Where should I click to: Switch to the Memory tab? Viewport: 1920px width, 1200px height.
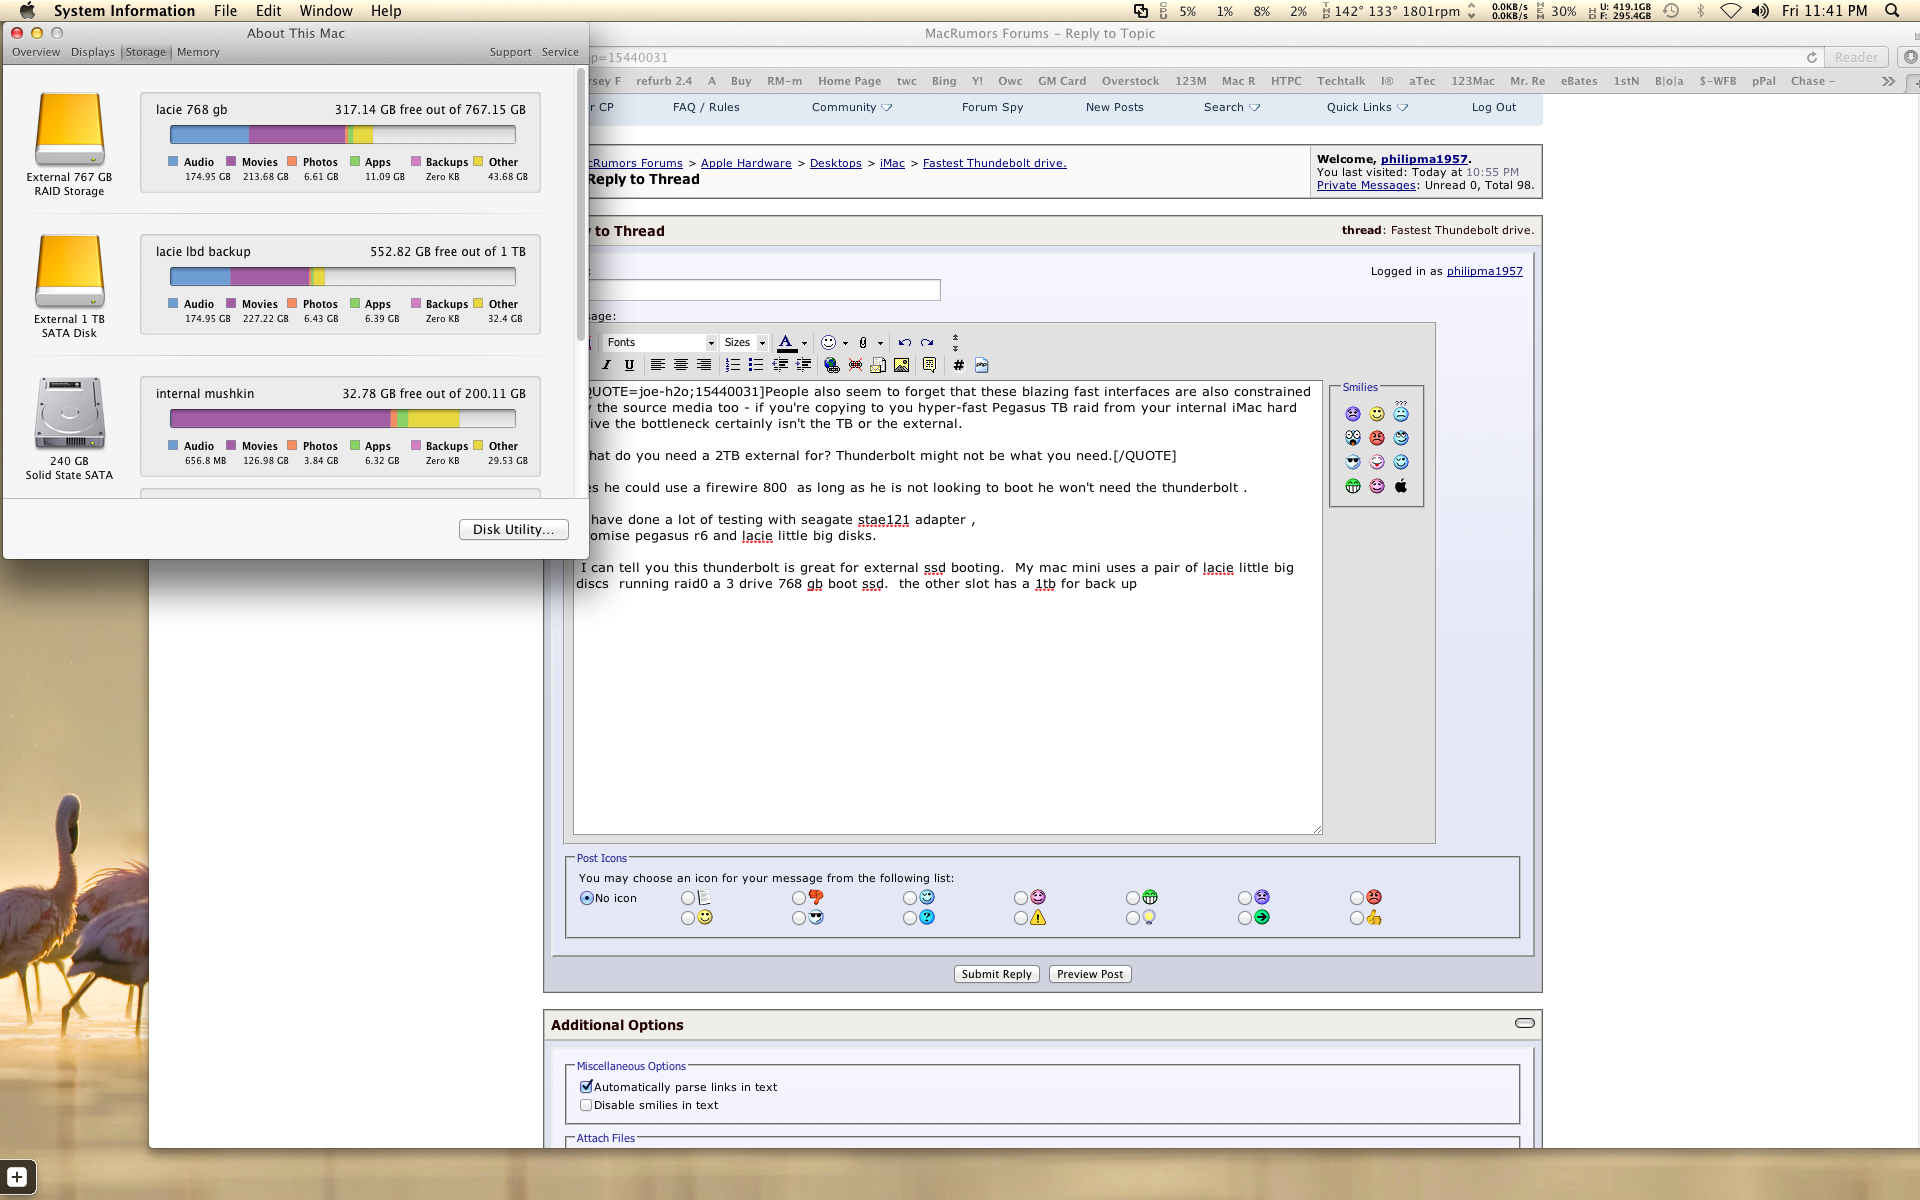198,52
